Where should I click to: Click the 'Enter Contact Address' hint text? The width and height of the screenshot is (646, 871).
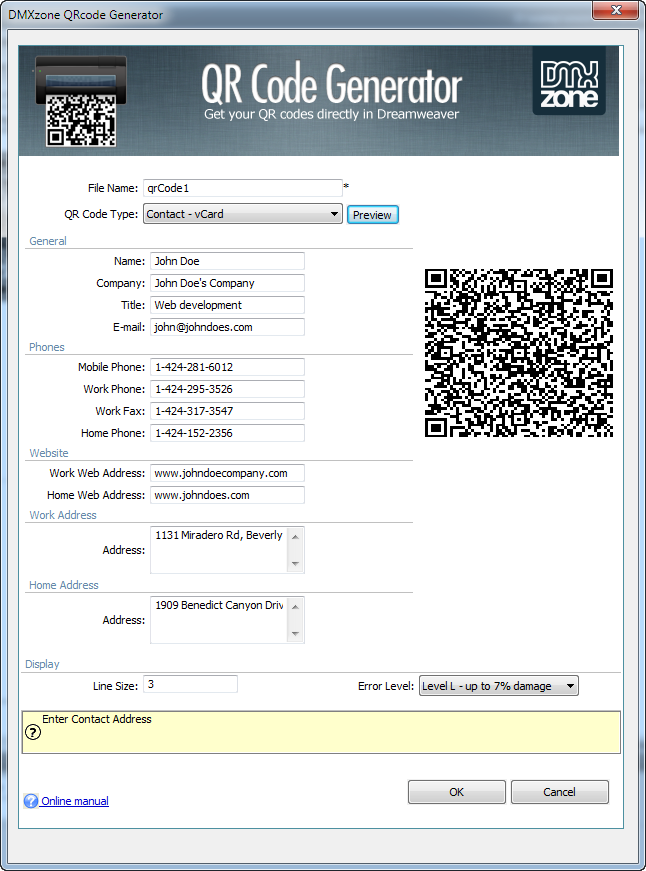click(x=97, y=719)
